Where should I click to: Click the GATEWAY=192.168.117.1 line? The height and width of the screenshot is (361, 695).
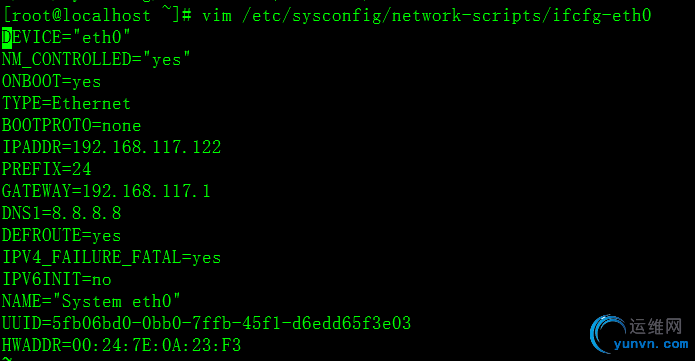(106, 191)
